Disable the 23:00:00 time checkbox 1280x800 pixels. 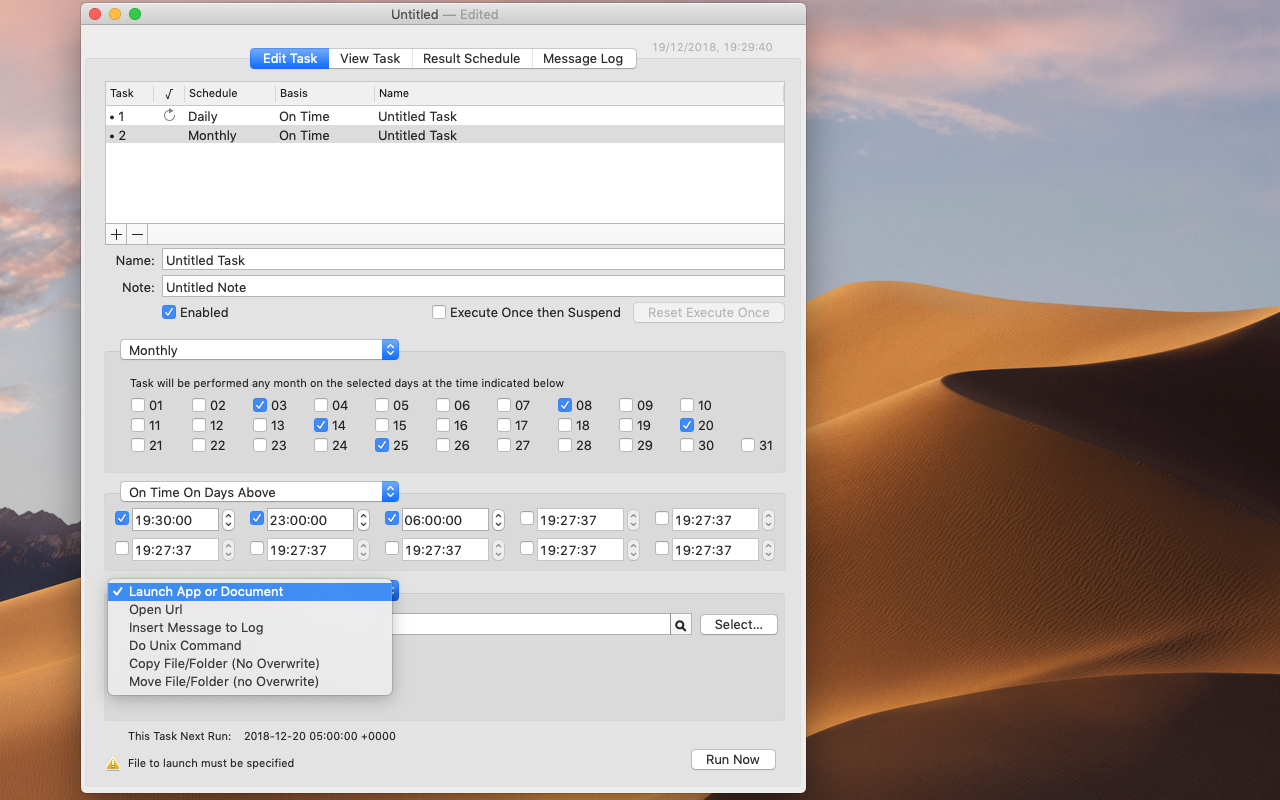point(257,518)
